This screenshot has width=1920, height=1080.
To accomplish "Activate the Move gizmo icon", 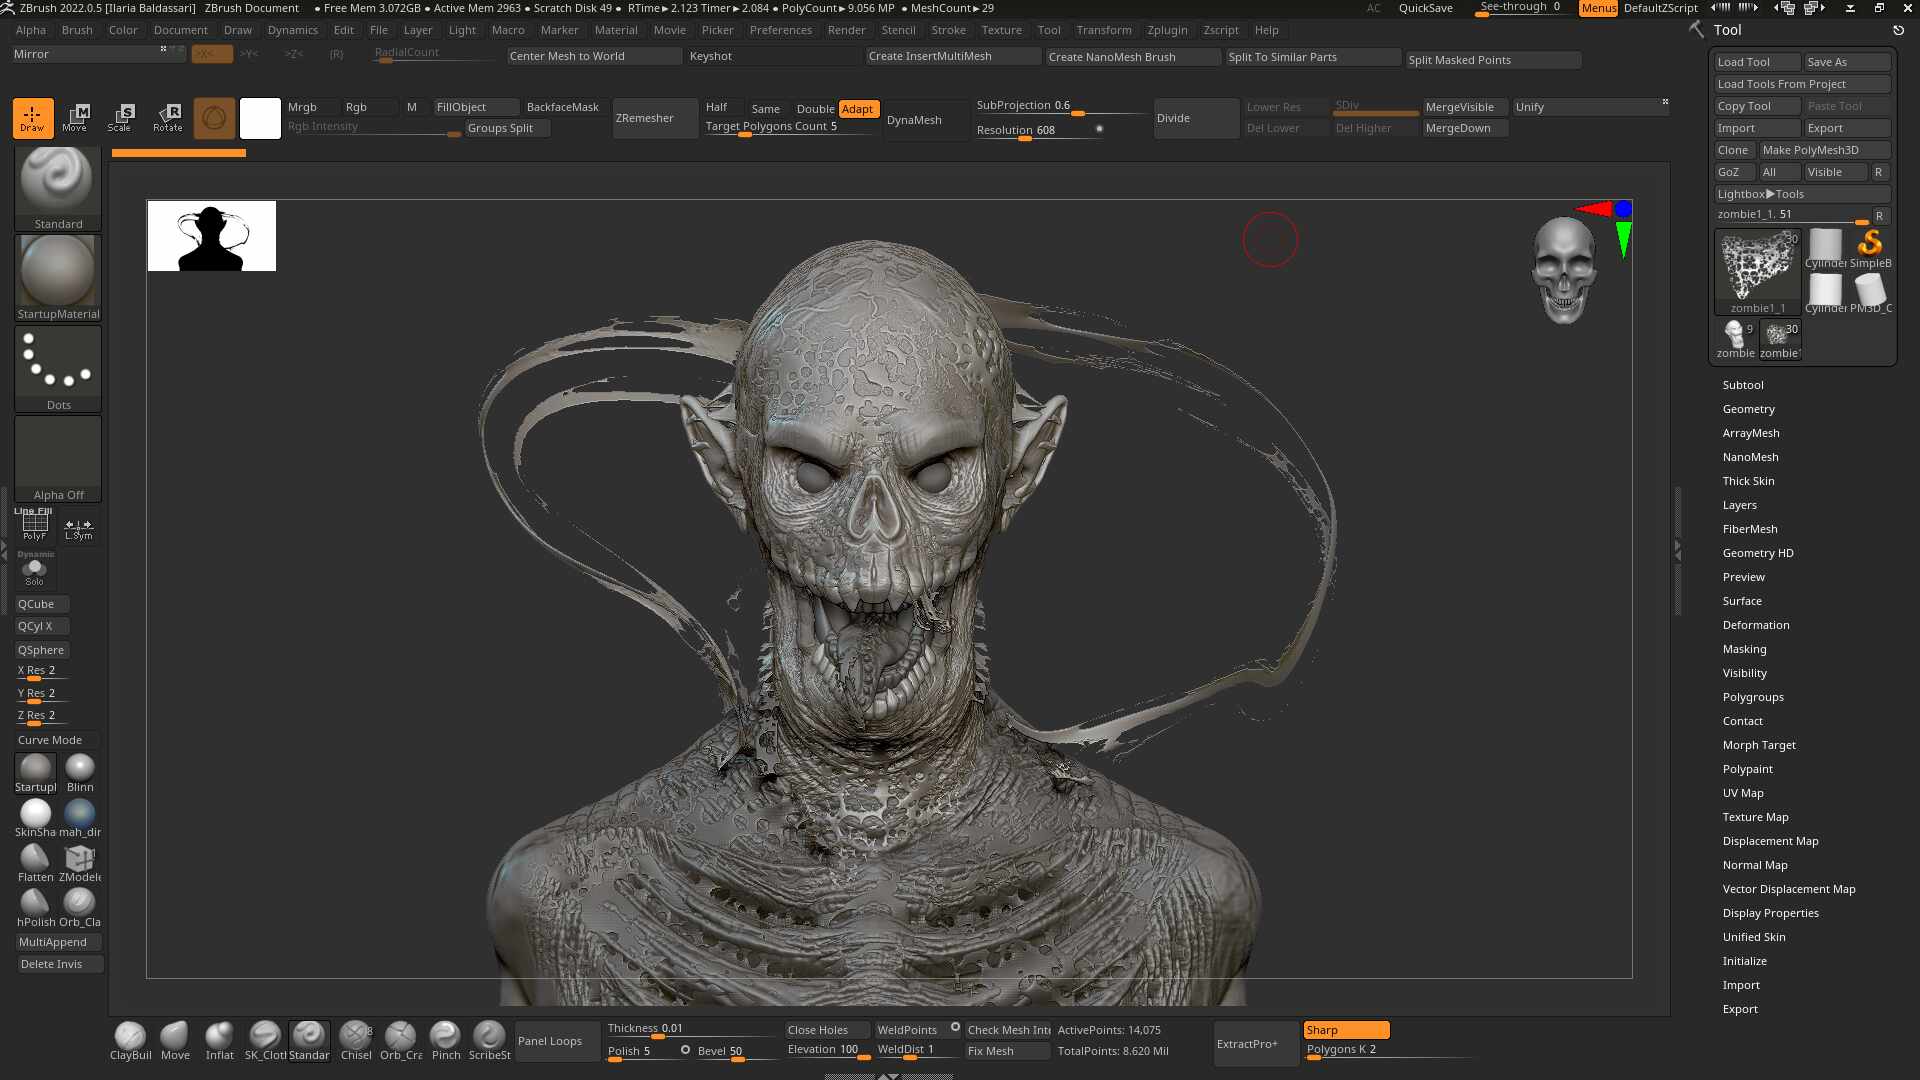I will [x=75, y=118].
